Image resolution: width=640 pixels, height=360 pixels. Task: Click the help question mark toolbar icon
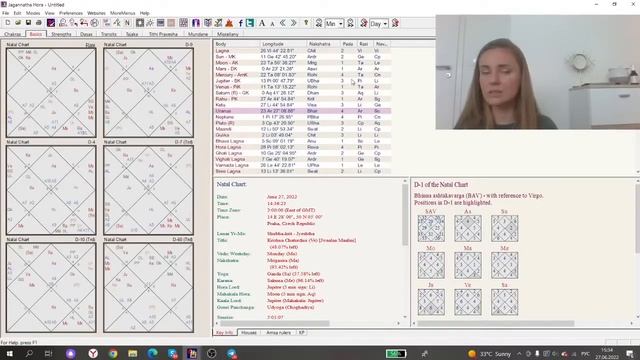pos(306,23)
